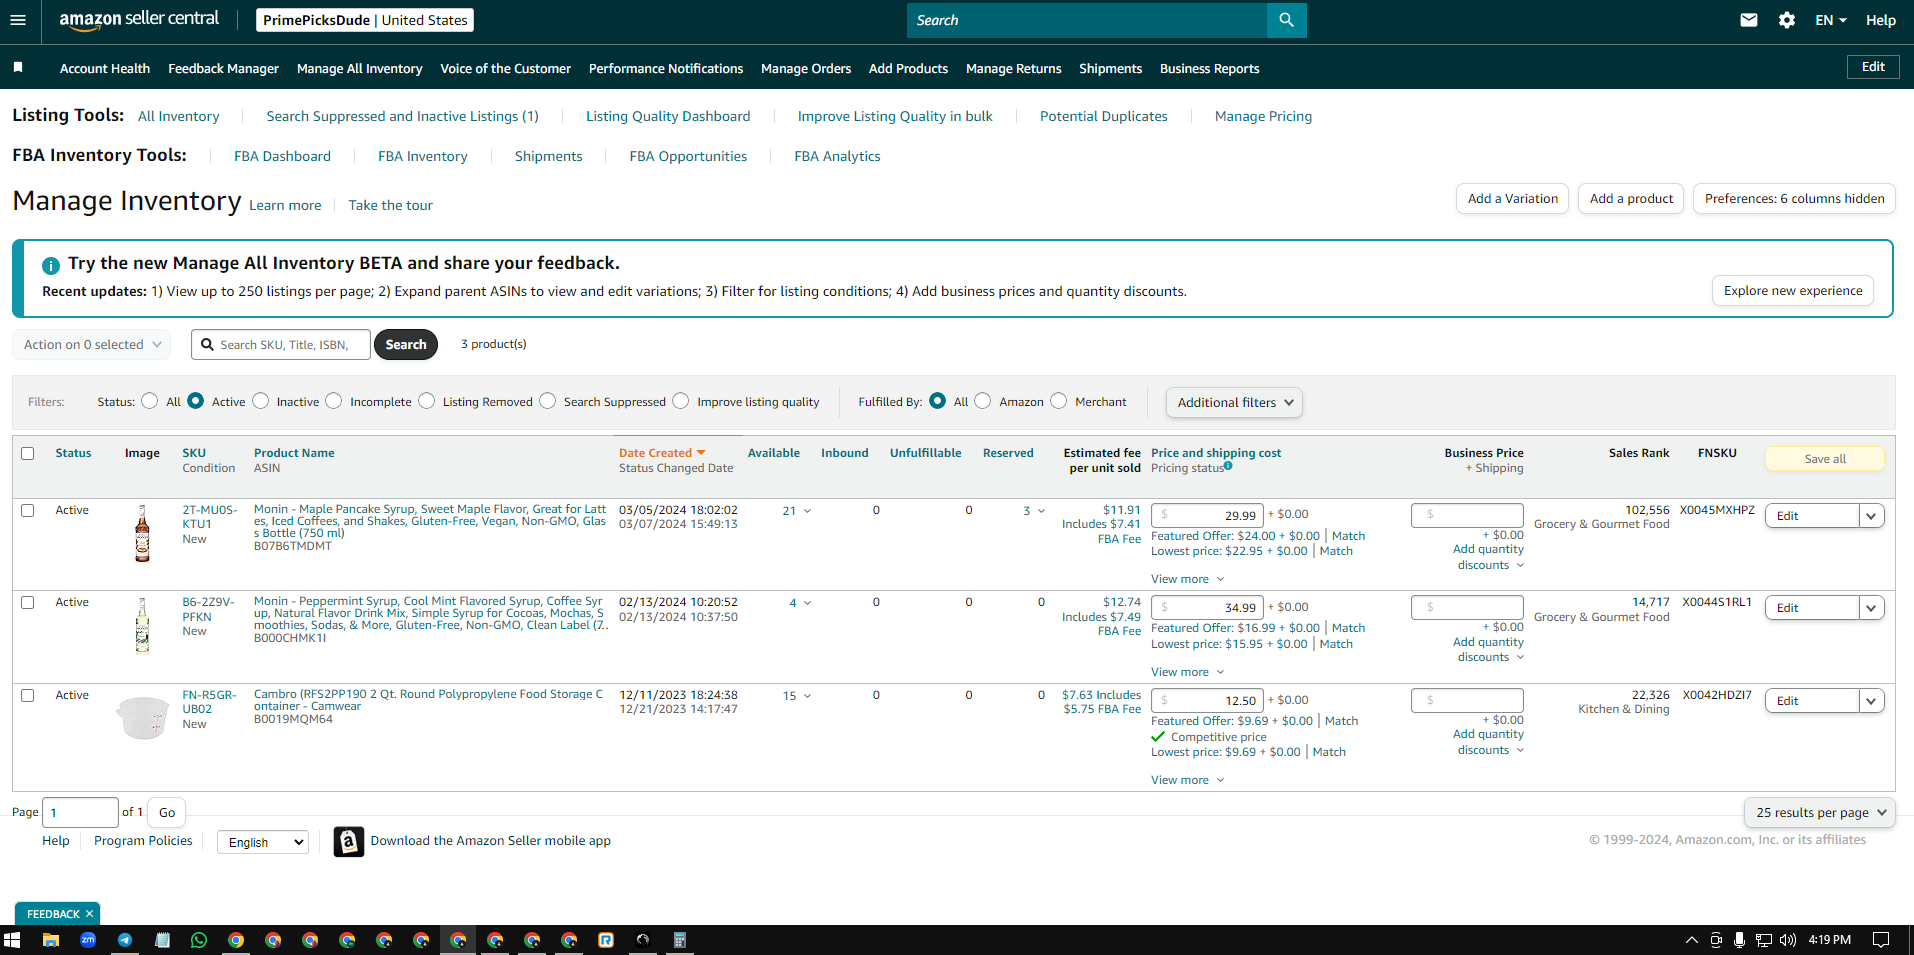
Task: Click the Add a Variation button
Action: tap(1512, 199)
